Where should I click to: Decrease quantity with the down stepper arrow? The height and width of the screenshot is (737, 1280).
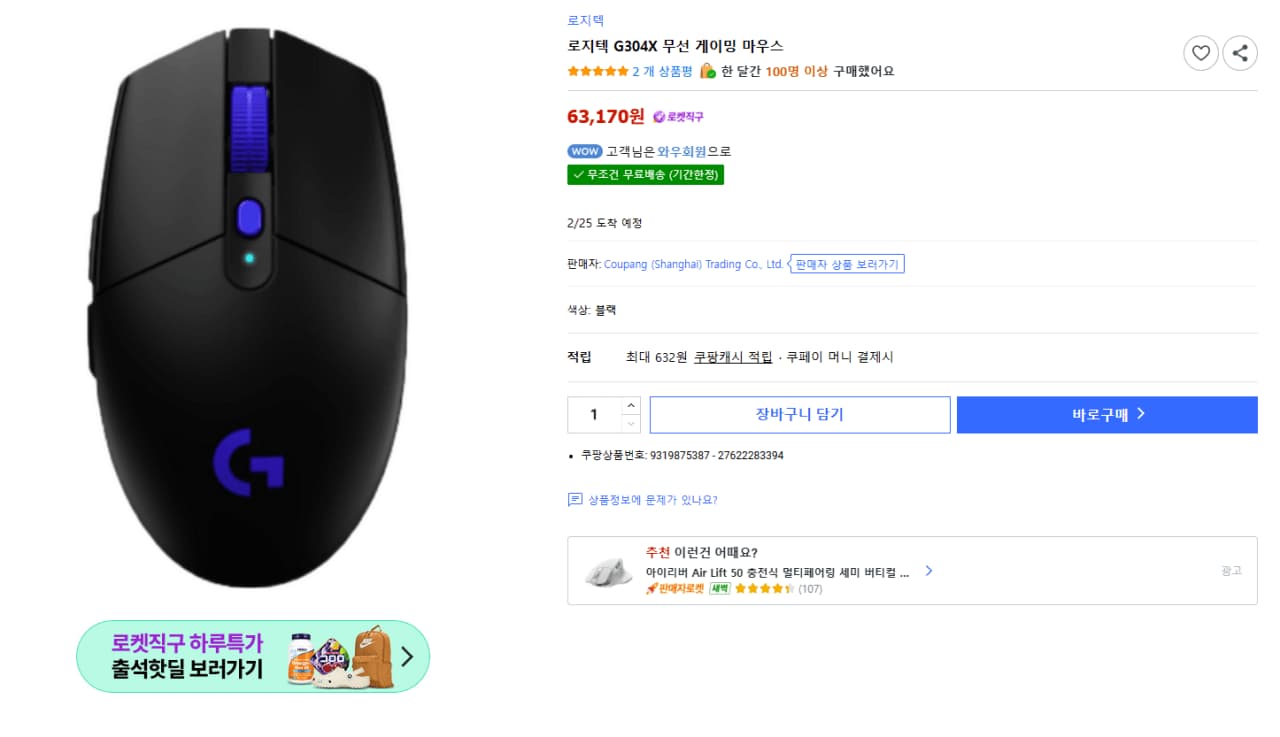[x=631, y=422]
